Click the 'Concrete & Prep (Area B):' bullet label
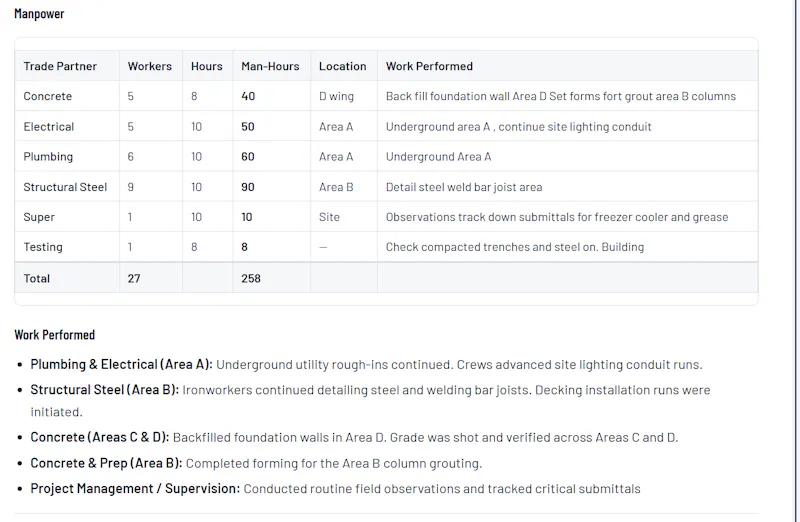This screenshot has width=800, height=522. click(x=106, y=463)
